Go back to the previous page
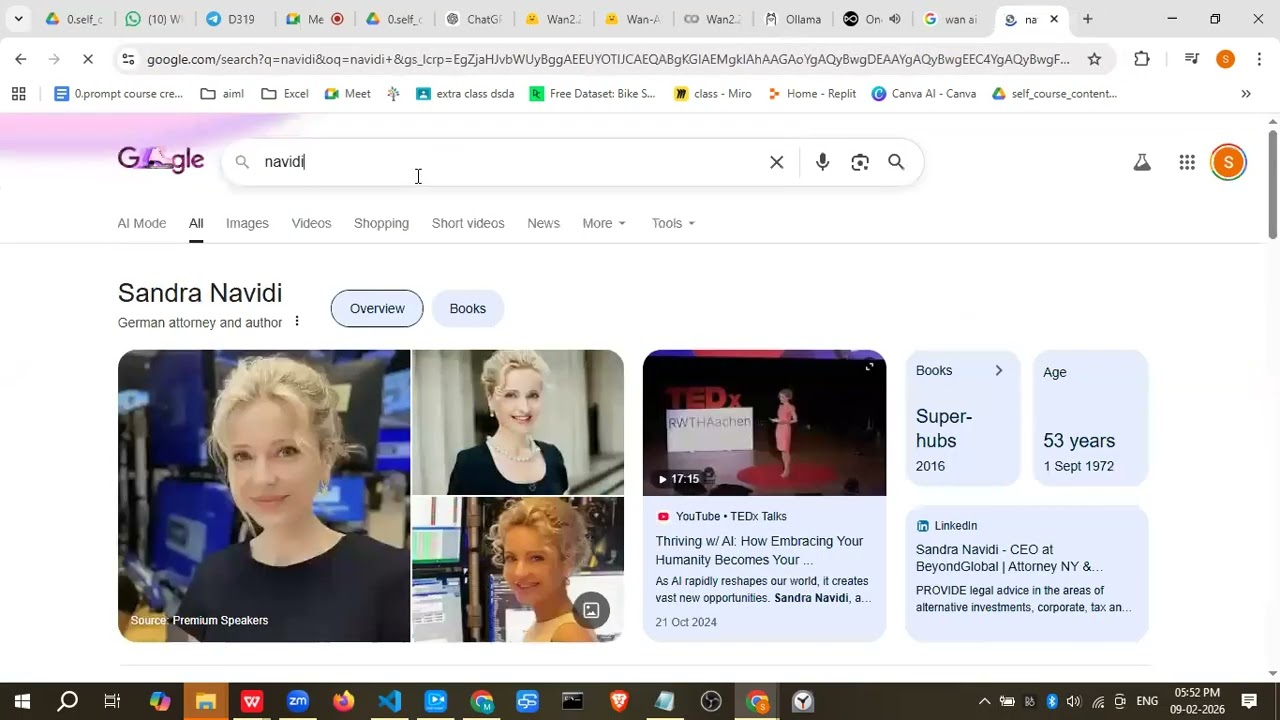The image size is (1280, 720). [x=21, y=59]
